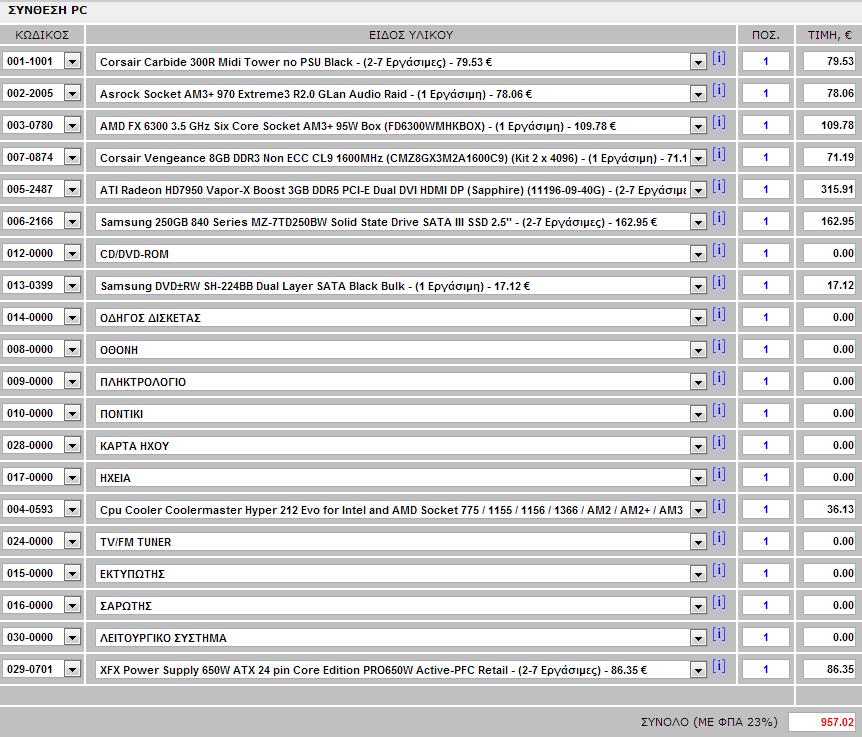Show info [i] for Corsair Vengeance 8GB RAM
The width and height of the screenshot is (862, 737).
tap(719, 154)
